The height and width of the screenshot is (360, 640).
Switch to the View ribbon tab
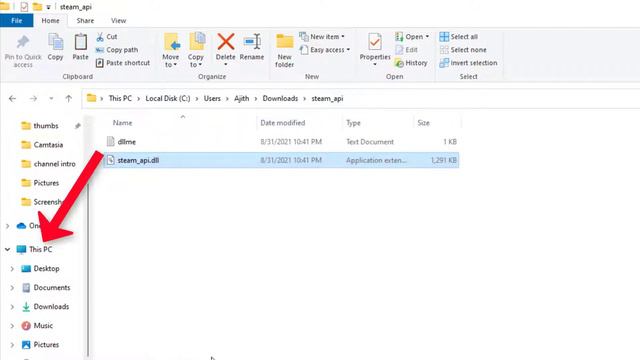[x=118, y=20]
